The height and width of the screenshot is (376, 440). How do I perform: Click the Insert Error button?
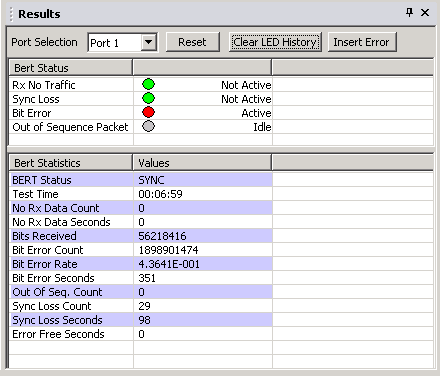362,42
